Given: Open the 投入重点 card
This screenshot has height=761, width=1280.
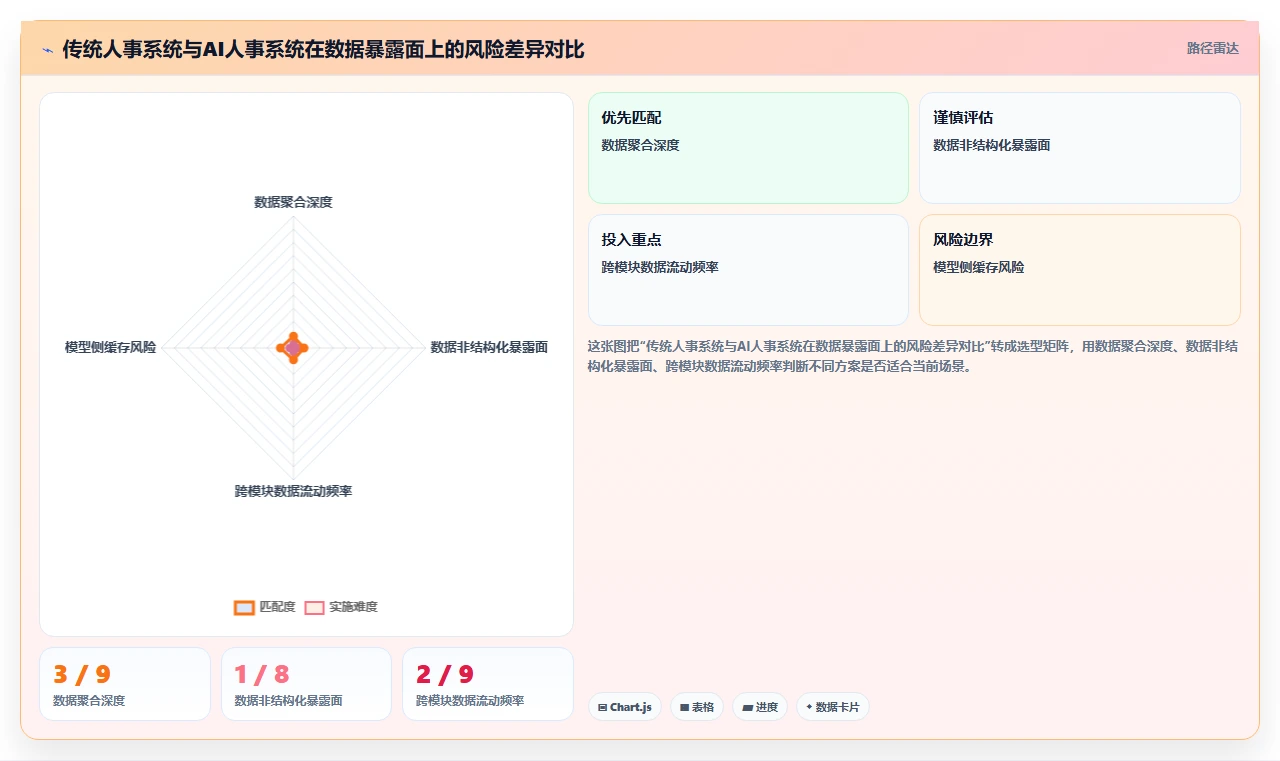Looking at the screenshot, I should [x=748, y=270].
